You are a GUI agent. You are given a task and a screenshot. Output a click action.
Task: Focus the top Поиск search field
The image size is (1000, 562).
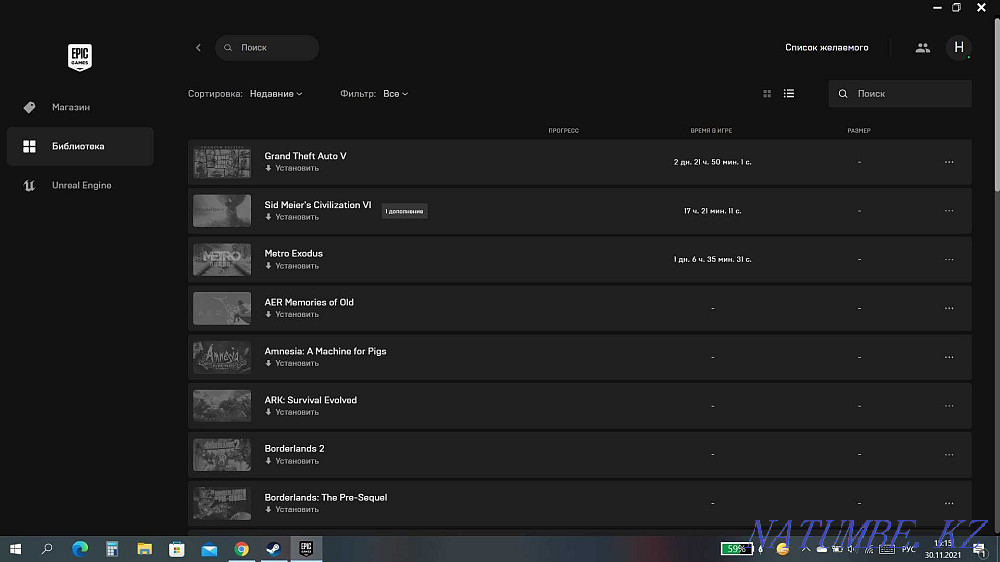coord(267,48)
